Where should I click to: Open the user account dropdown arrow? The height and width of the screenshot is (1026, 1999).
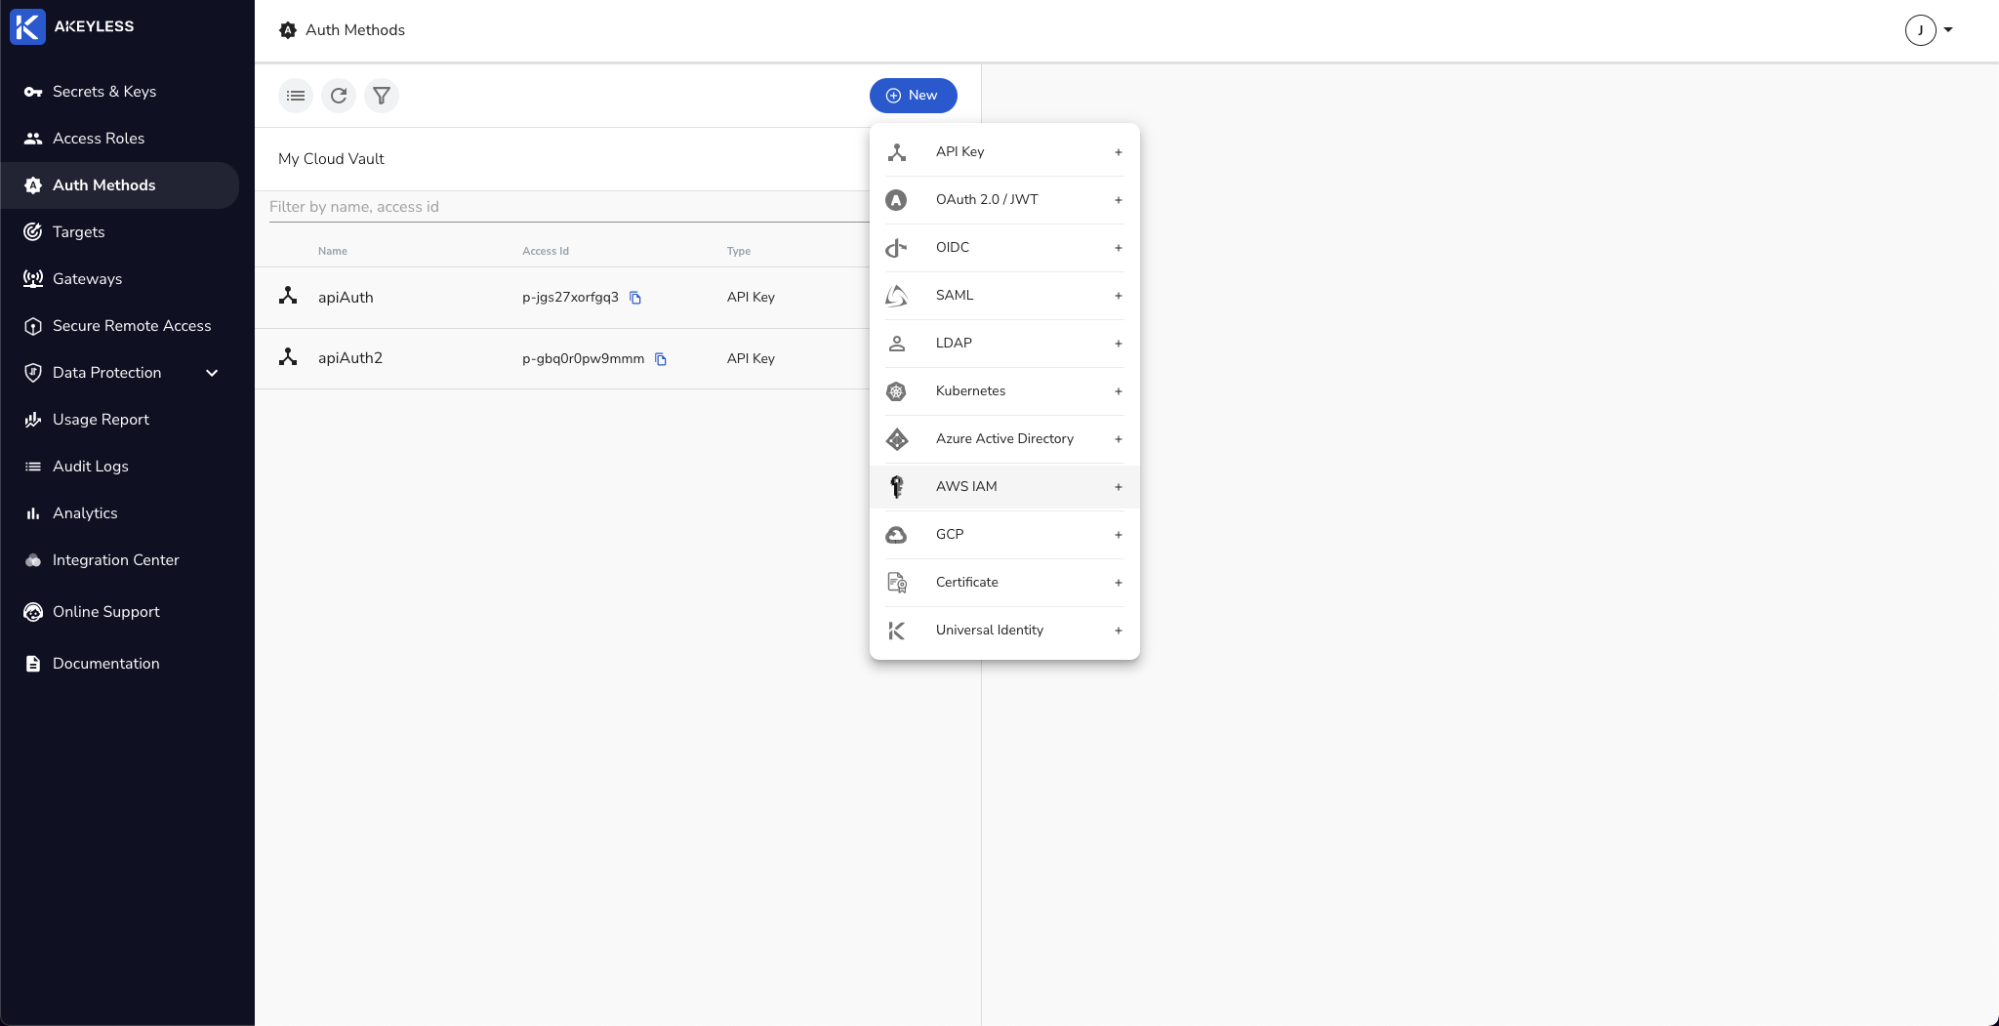[x=1948, y=30]
